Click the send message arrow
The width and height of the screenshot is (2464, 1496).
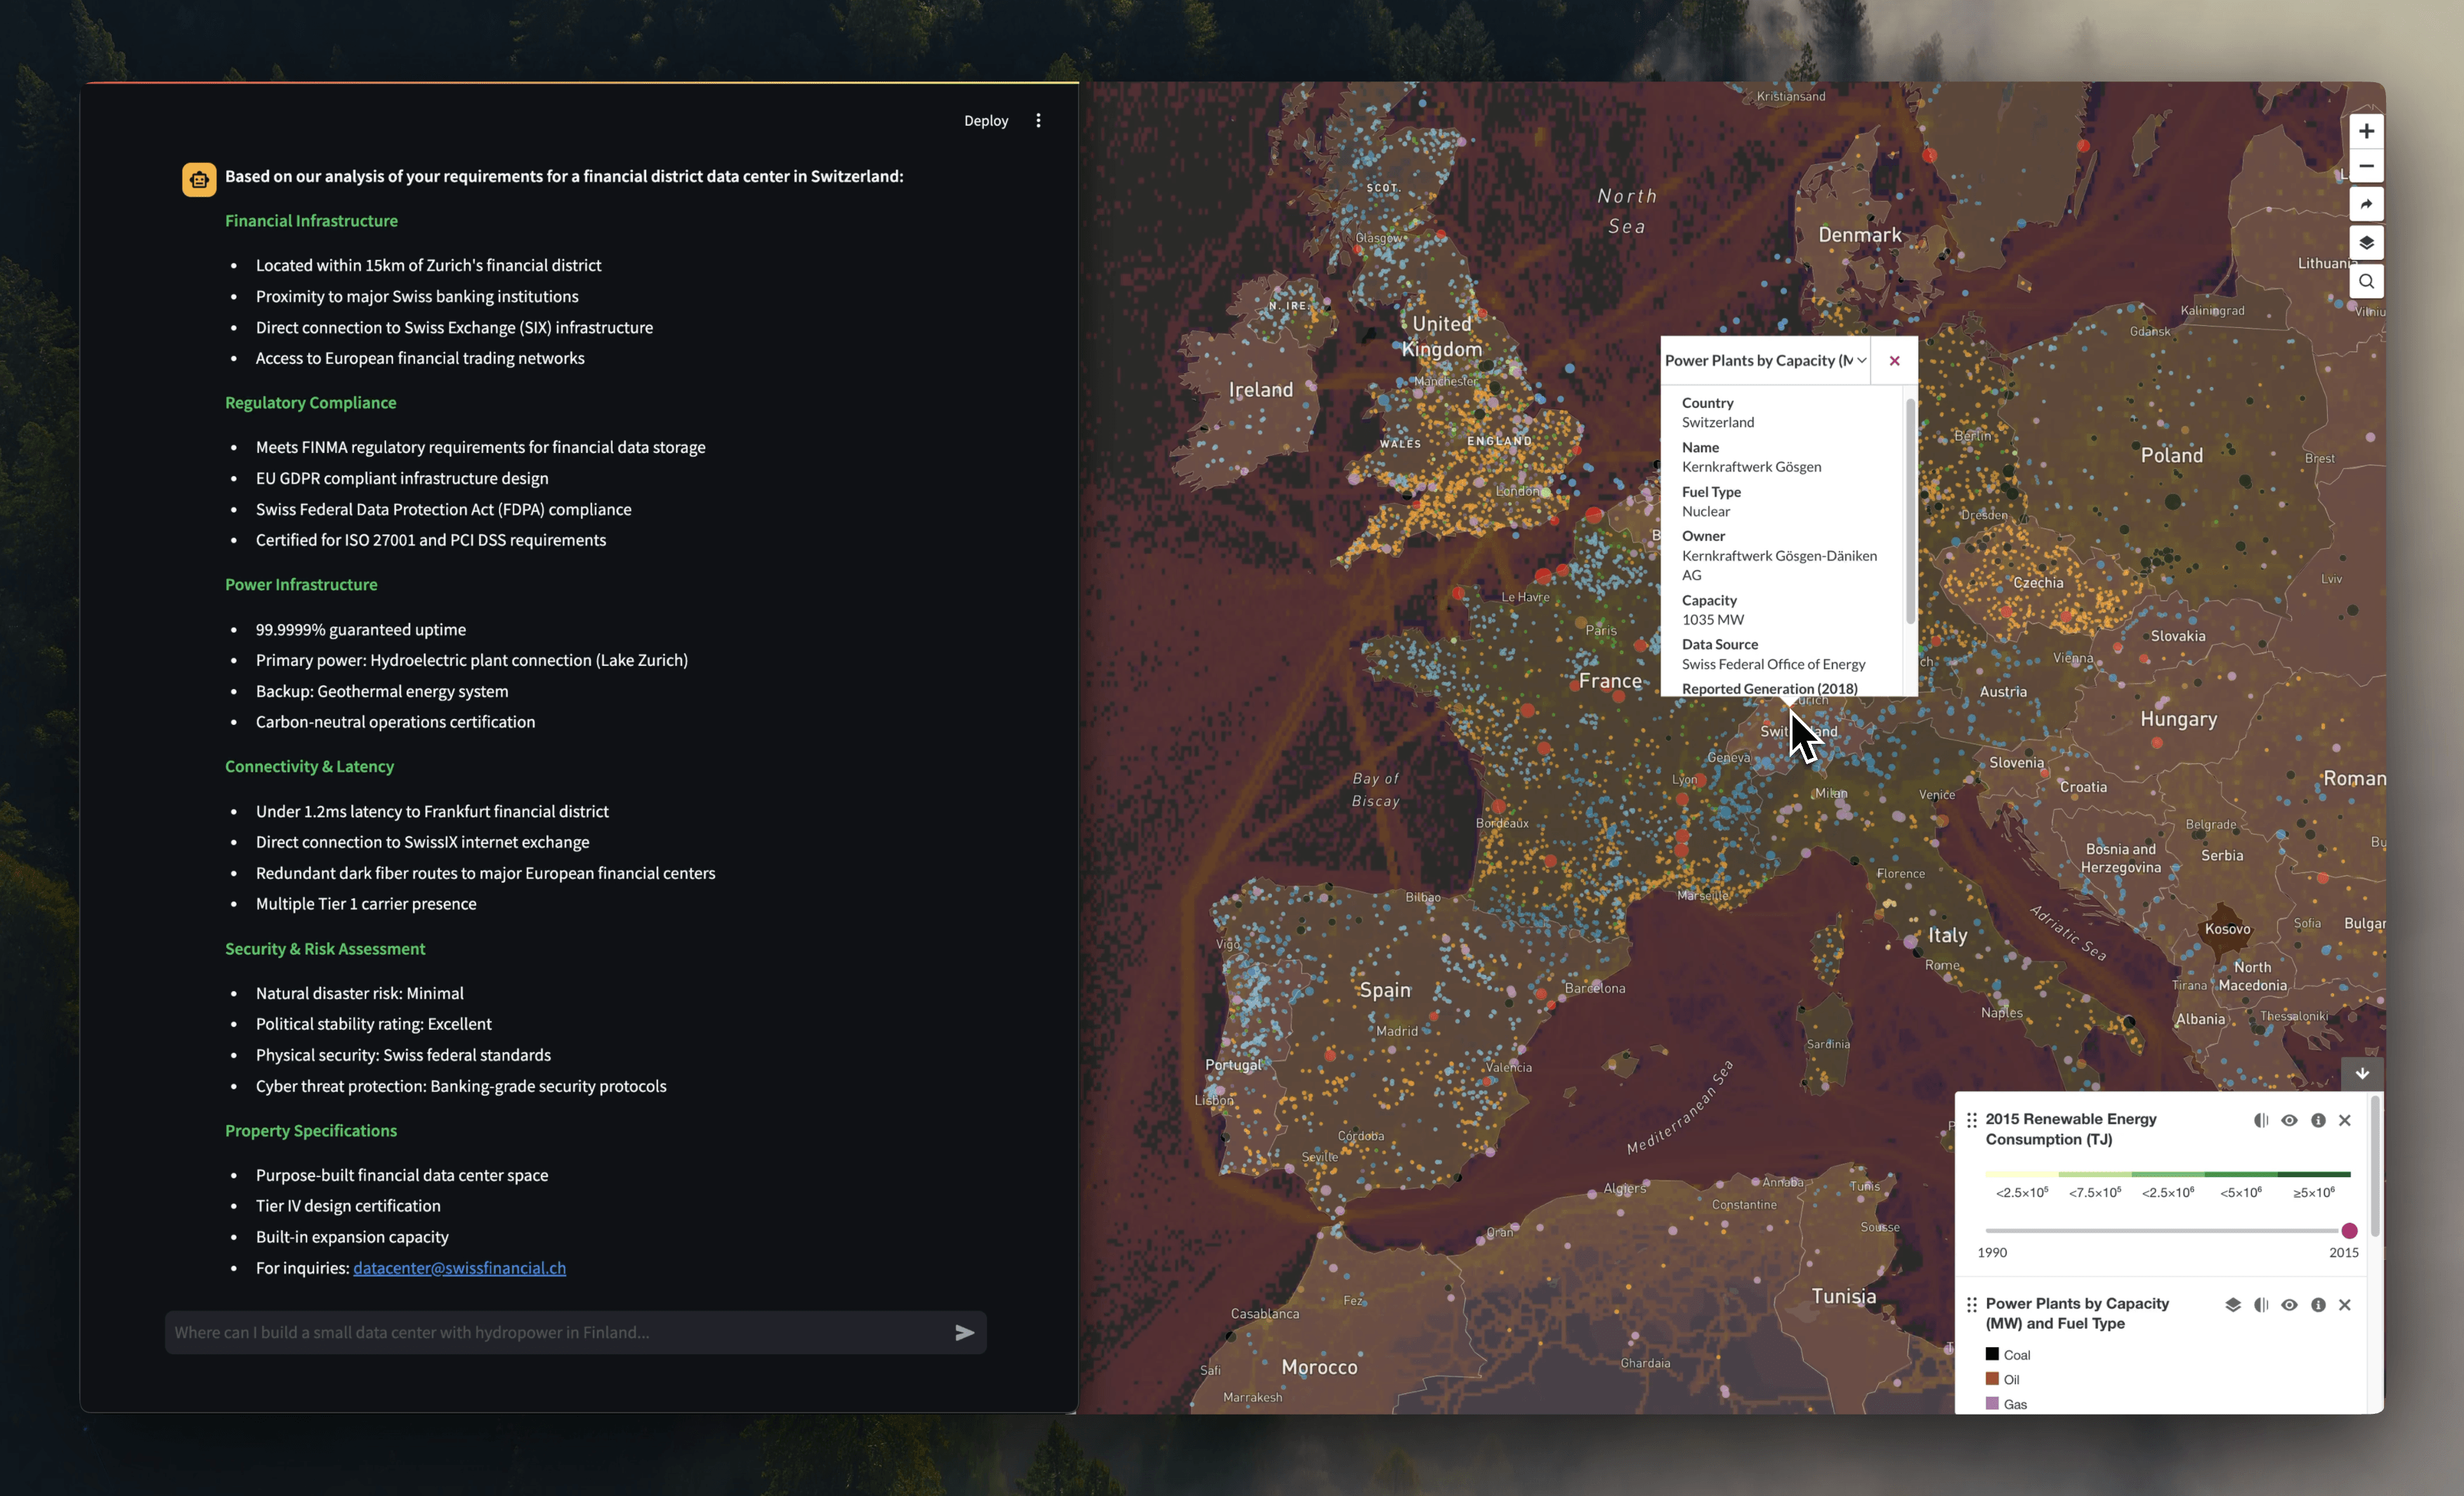coord(964,1333)
